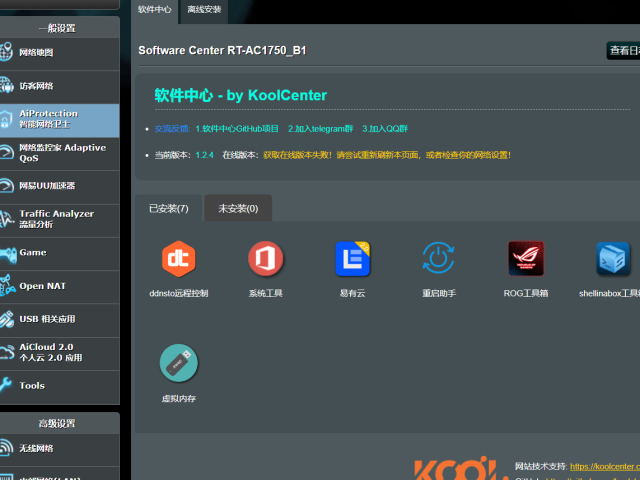Open the ddnsto远程控制 app icon
This screenshot has width=640, height=480.
178,259
